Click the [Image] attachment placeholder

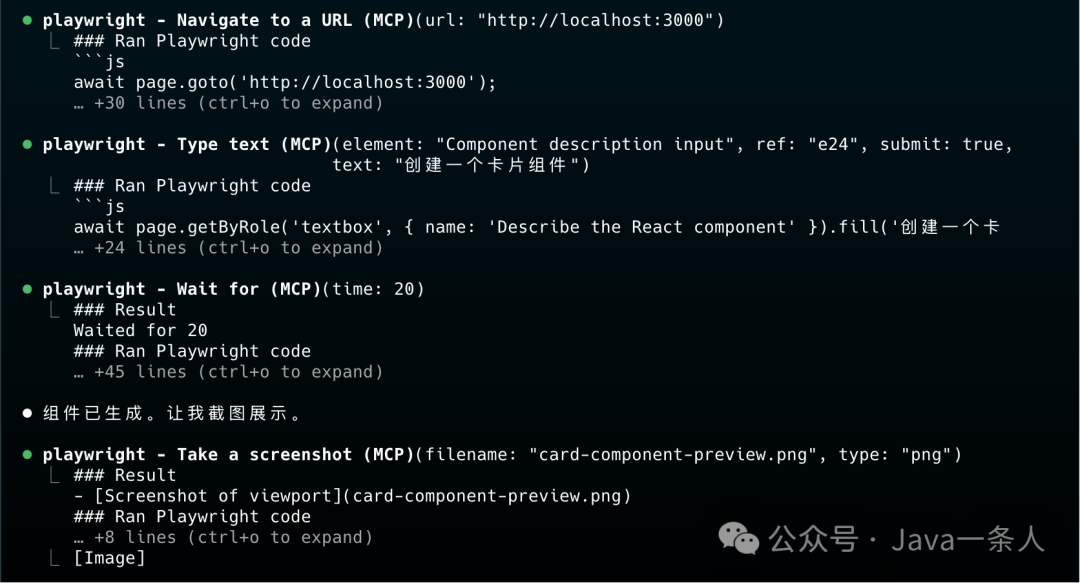pos(109,558)
